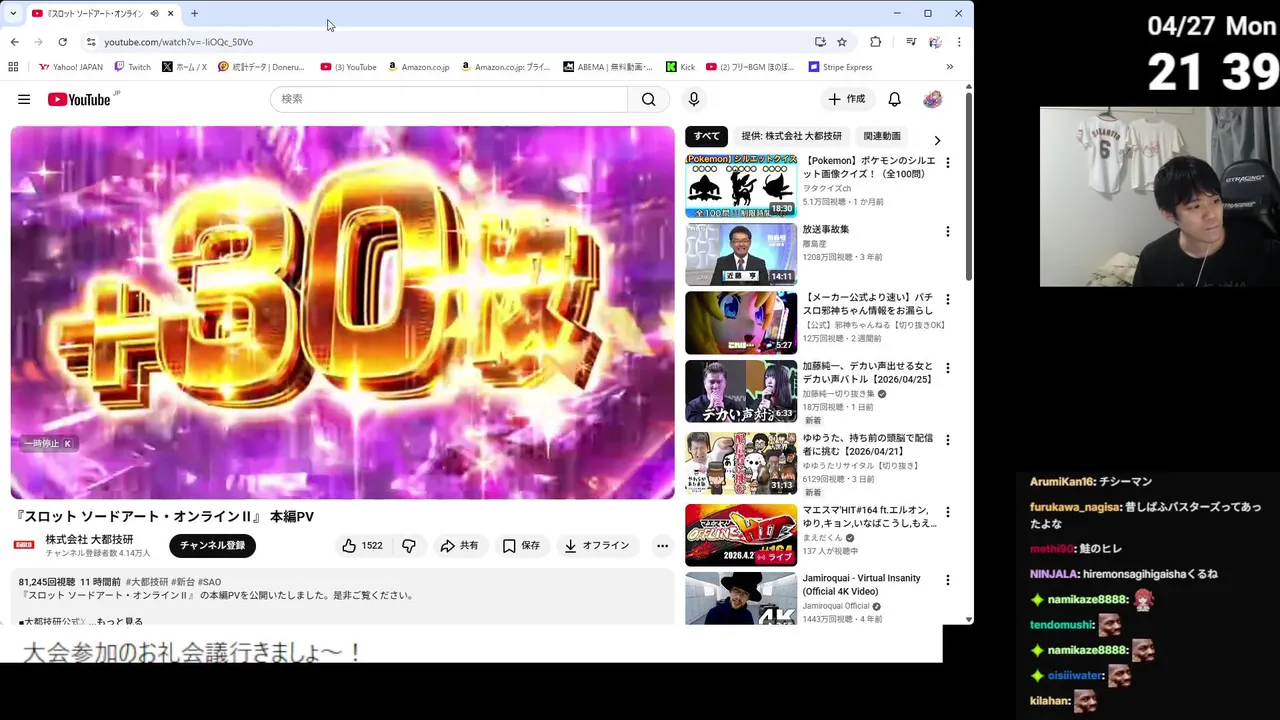Open the 大都技研 channel avatar
The width and height of the screenshot is (1280, 720).
point(24,545)
